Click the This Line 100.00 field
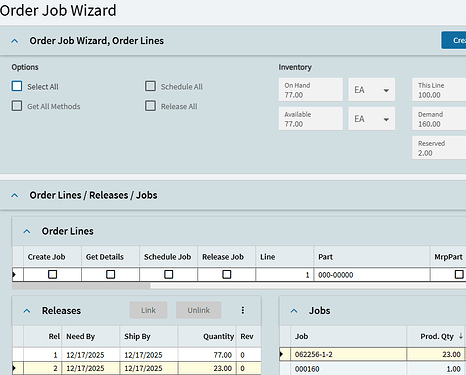Viewport: 466px width, 375px height. [439, 90]
